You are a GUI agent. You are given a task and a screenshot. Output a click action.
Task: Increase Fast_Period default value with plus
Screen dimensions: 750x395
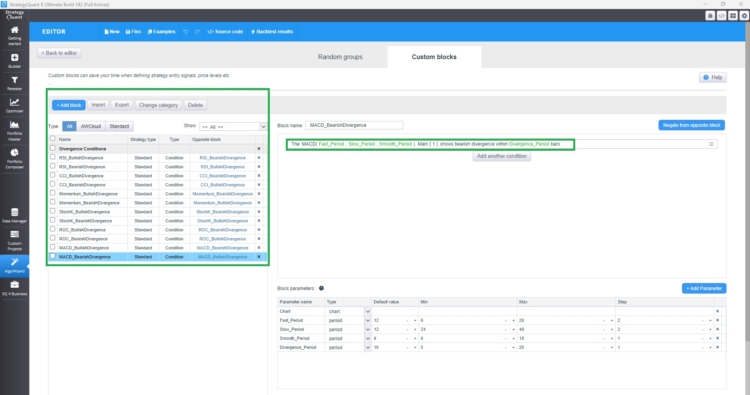tap(415, 320)
